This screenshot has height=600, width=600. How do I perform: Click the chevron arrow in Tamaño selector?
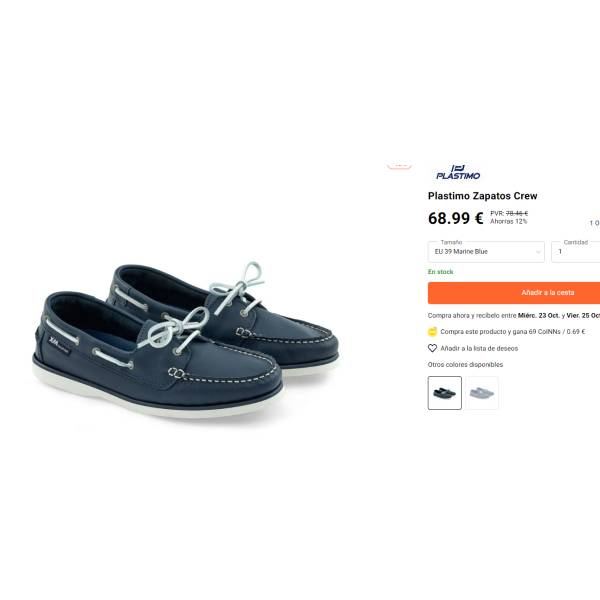coord(538,252)
